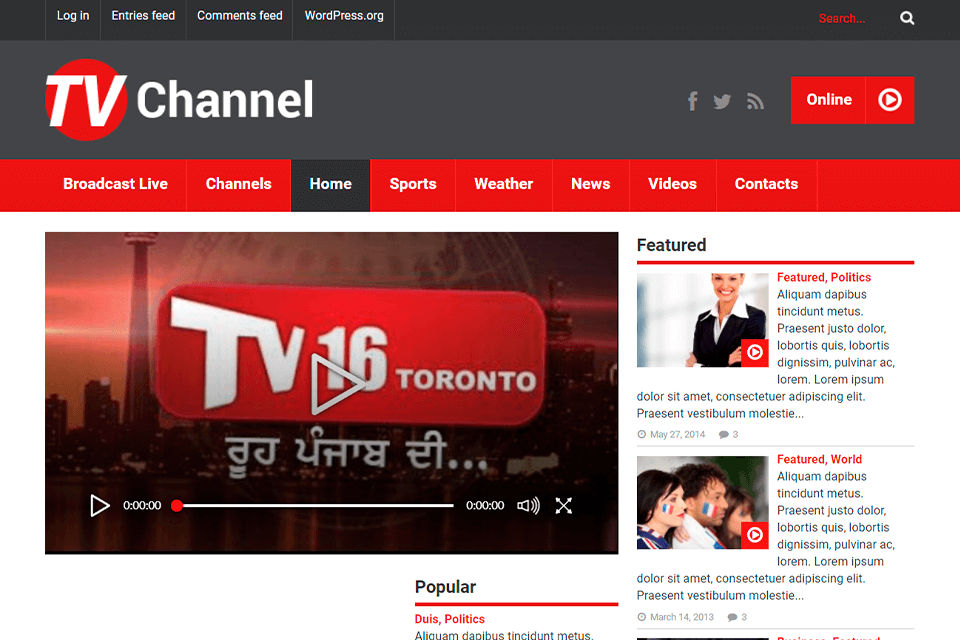
Task: Click the small play button in player controls
Action: [100, 505]
